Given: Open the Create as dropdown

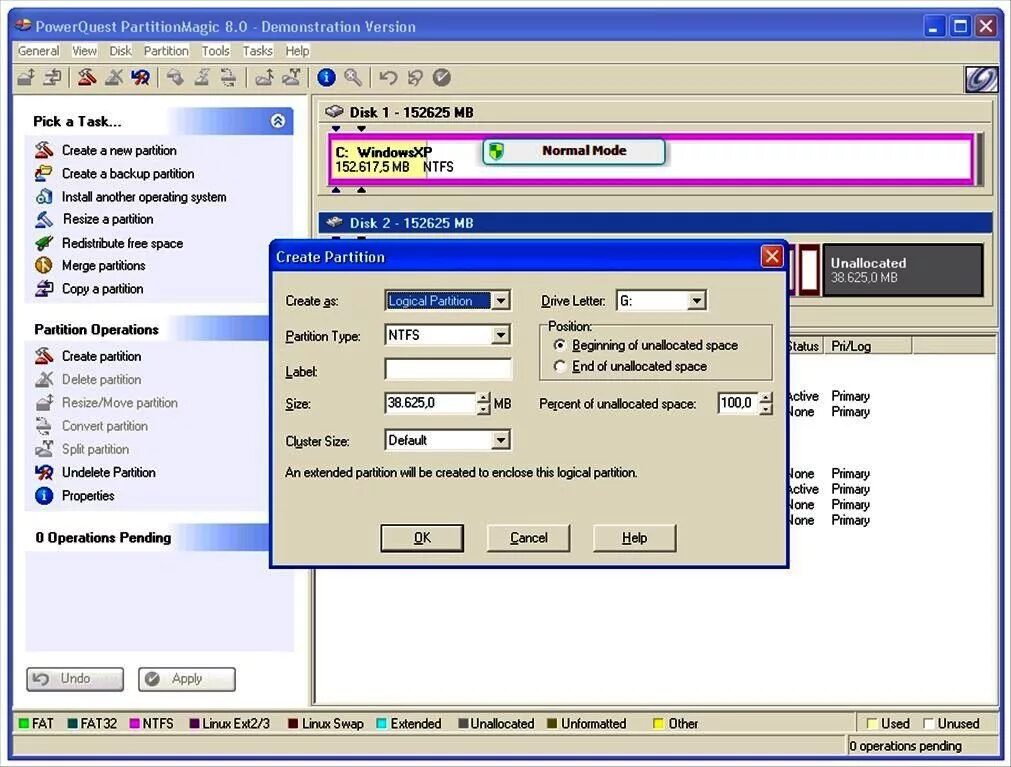Looking at the screenshot, I should pos(500,300).
